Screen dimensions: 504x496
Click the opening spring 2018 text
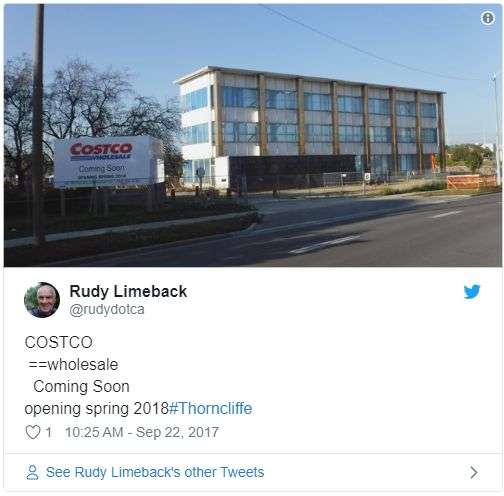coord(97,409)
